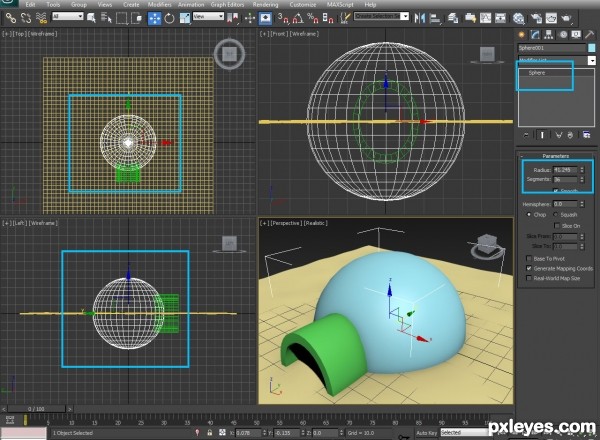600x440 pixels.
Task: Open the Material Editor
Action: point(518,18)
